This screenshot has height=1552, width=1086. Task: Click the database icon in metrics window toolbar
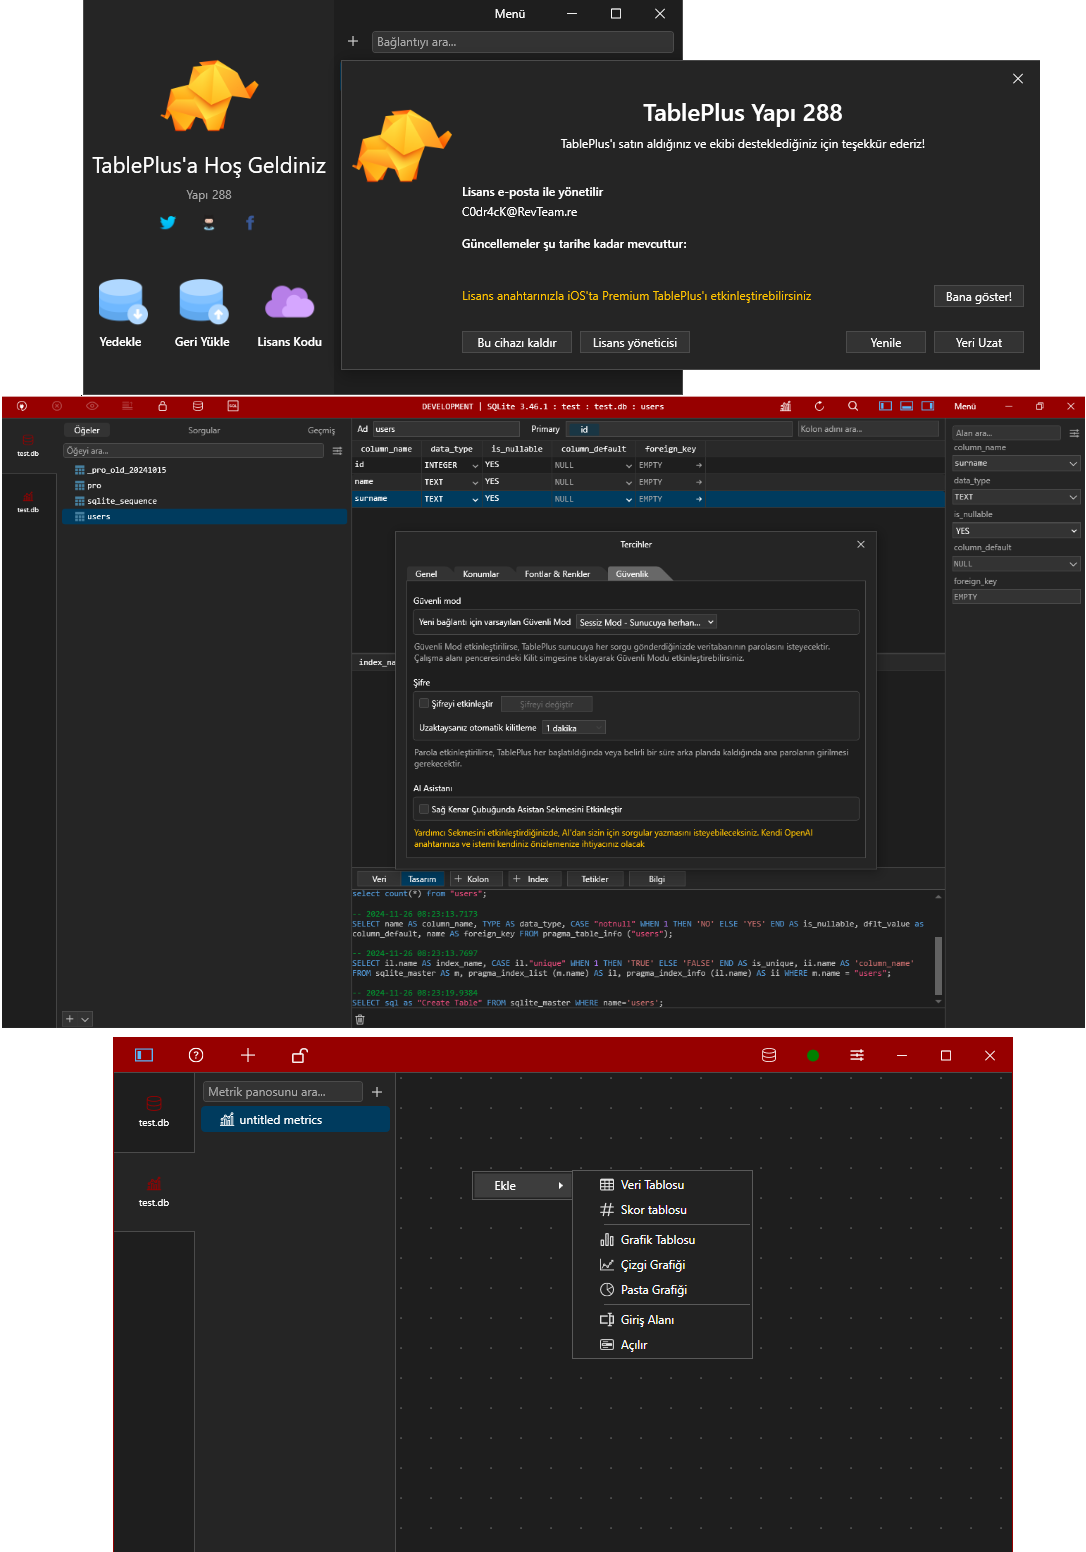click(769, 1055)
